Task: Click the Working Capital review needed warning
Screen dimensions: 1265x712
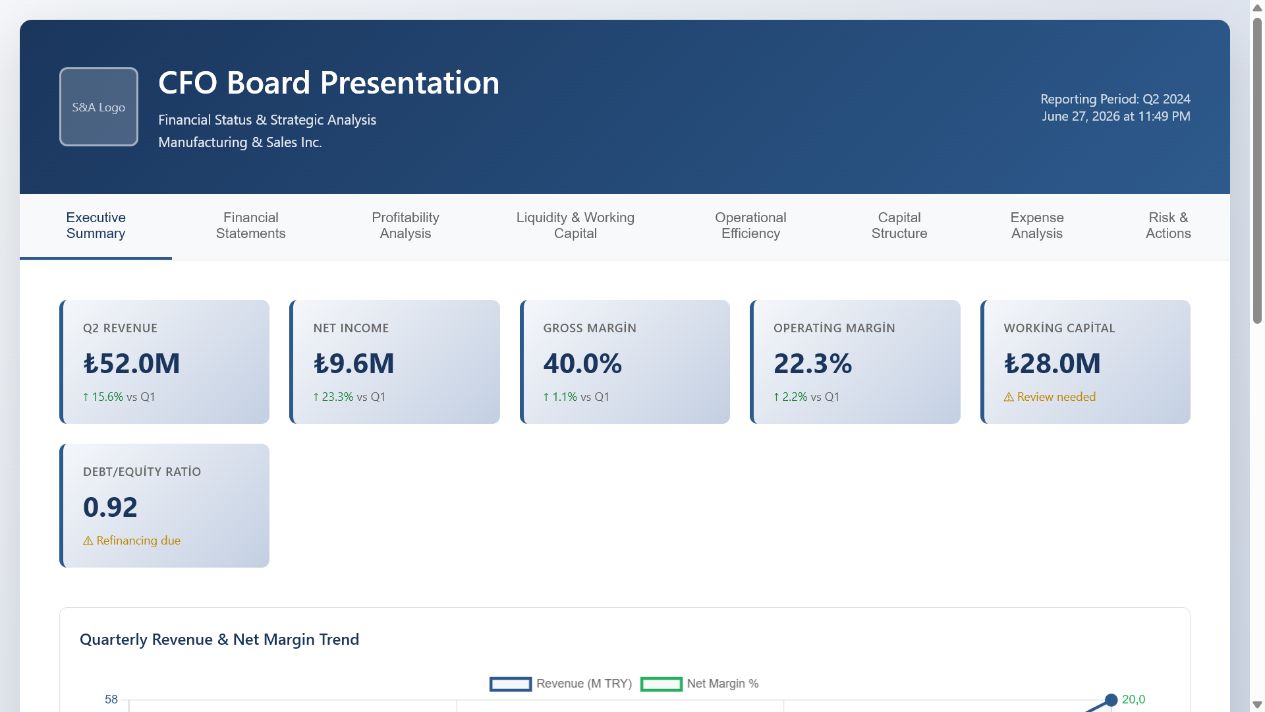Action: point(1050,397)
